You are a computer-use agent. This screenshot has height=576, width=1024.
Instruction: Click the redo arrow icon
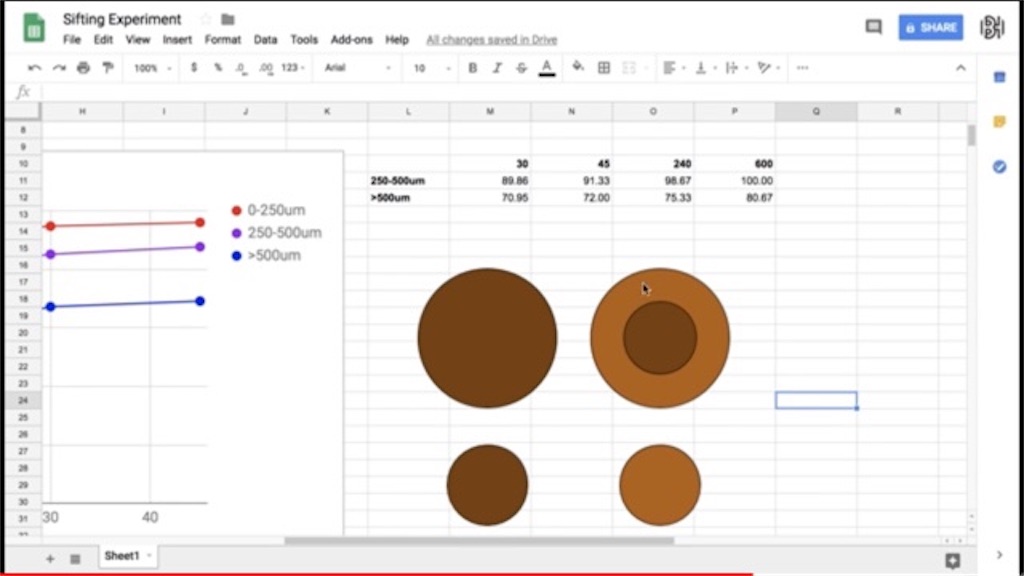pyautogui.click(x=59, y=68)
